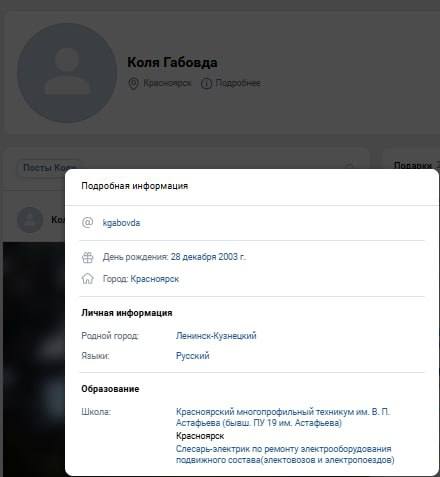Viewport: 440px width, 477px height.
Task: Open the Красноярский многопрофильный техникум school link
Action: point(283,417)
